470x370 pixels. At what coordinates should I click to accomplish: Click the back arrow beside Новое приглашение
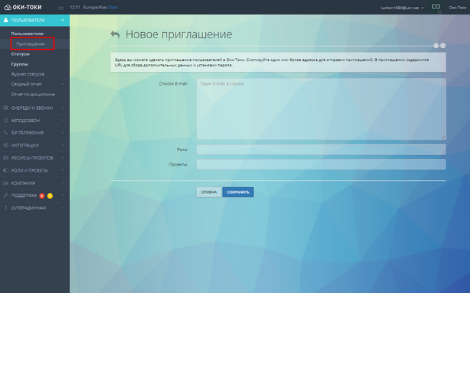coord(115,34)
